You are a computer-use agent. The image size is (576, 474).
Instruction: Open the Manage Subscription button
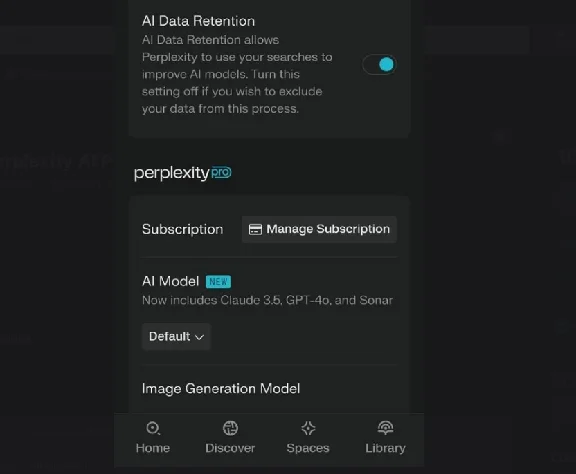click(319, 229)
